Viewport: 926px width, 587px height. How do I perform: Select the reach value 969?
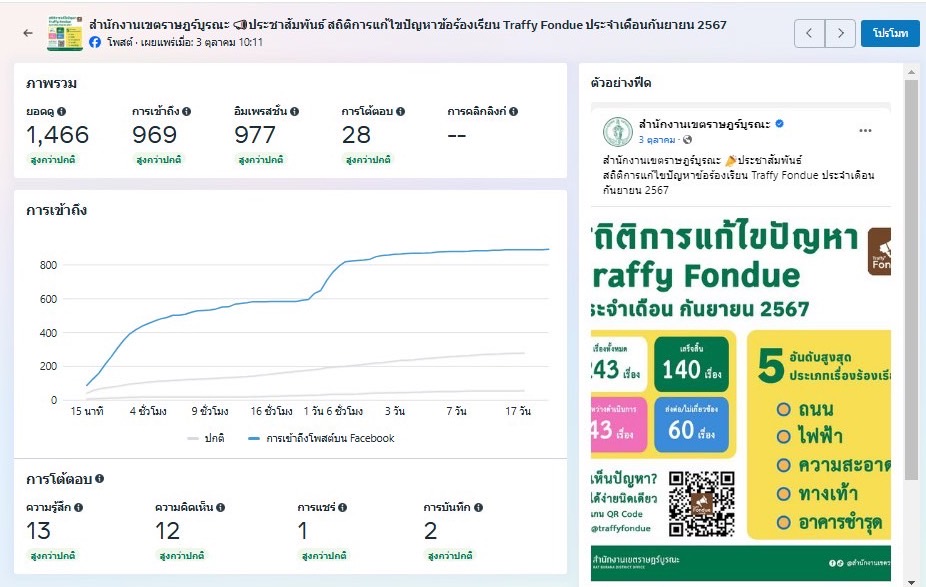155,135
